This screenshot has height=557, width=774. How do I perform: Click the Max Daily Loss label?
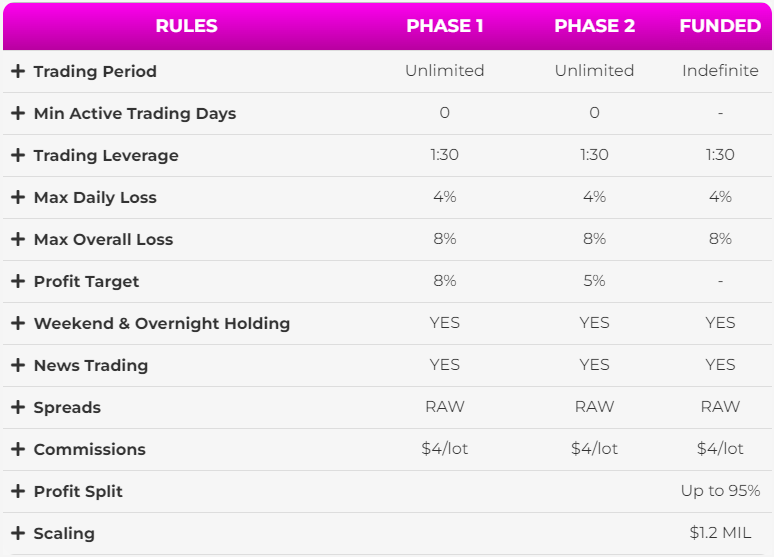(x=95, y=198)
